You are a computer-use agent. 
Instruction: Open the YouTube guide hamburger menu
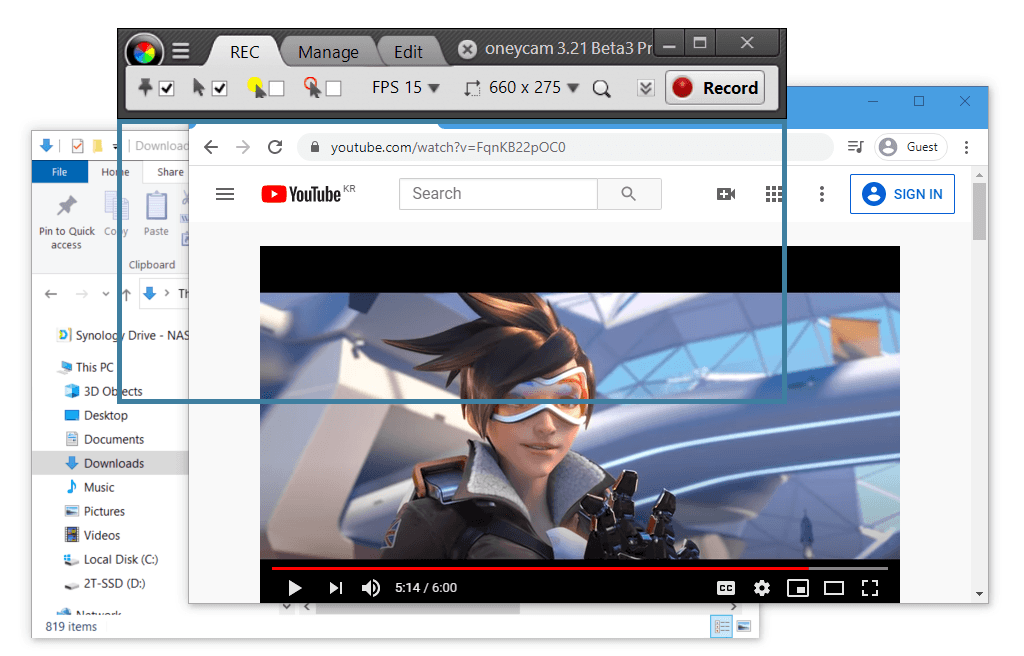(225, 194)
